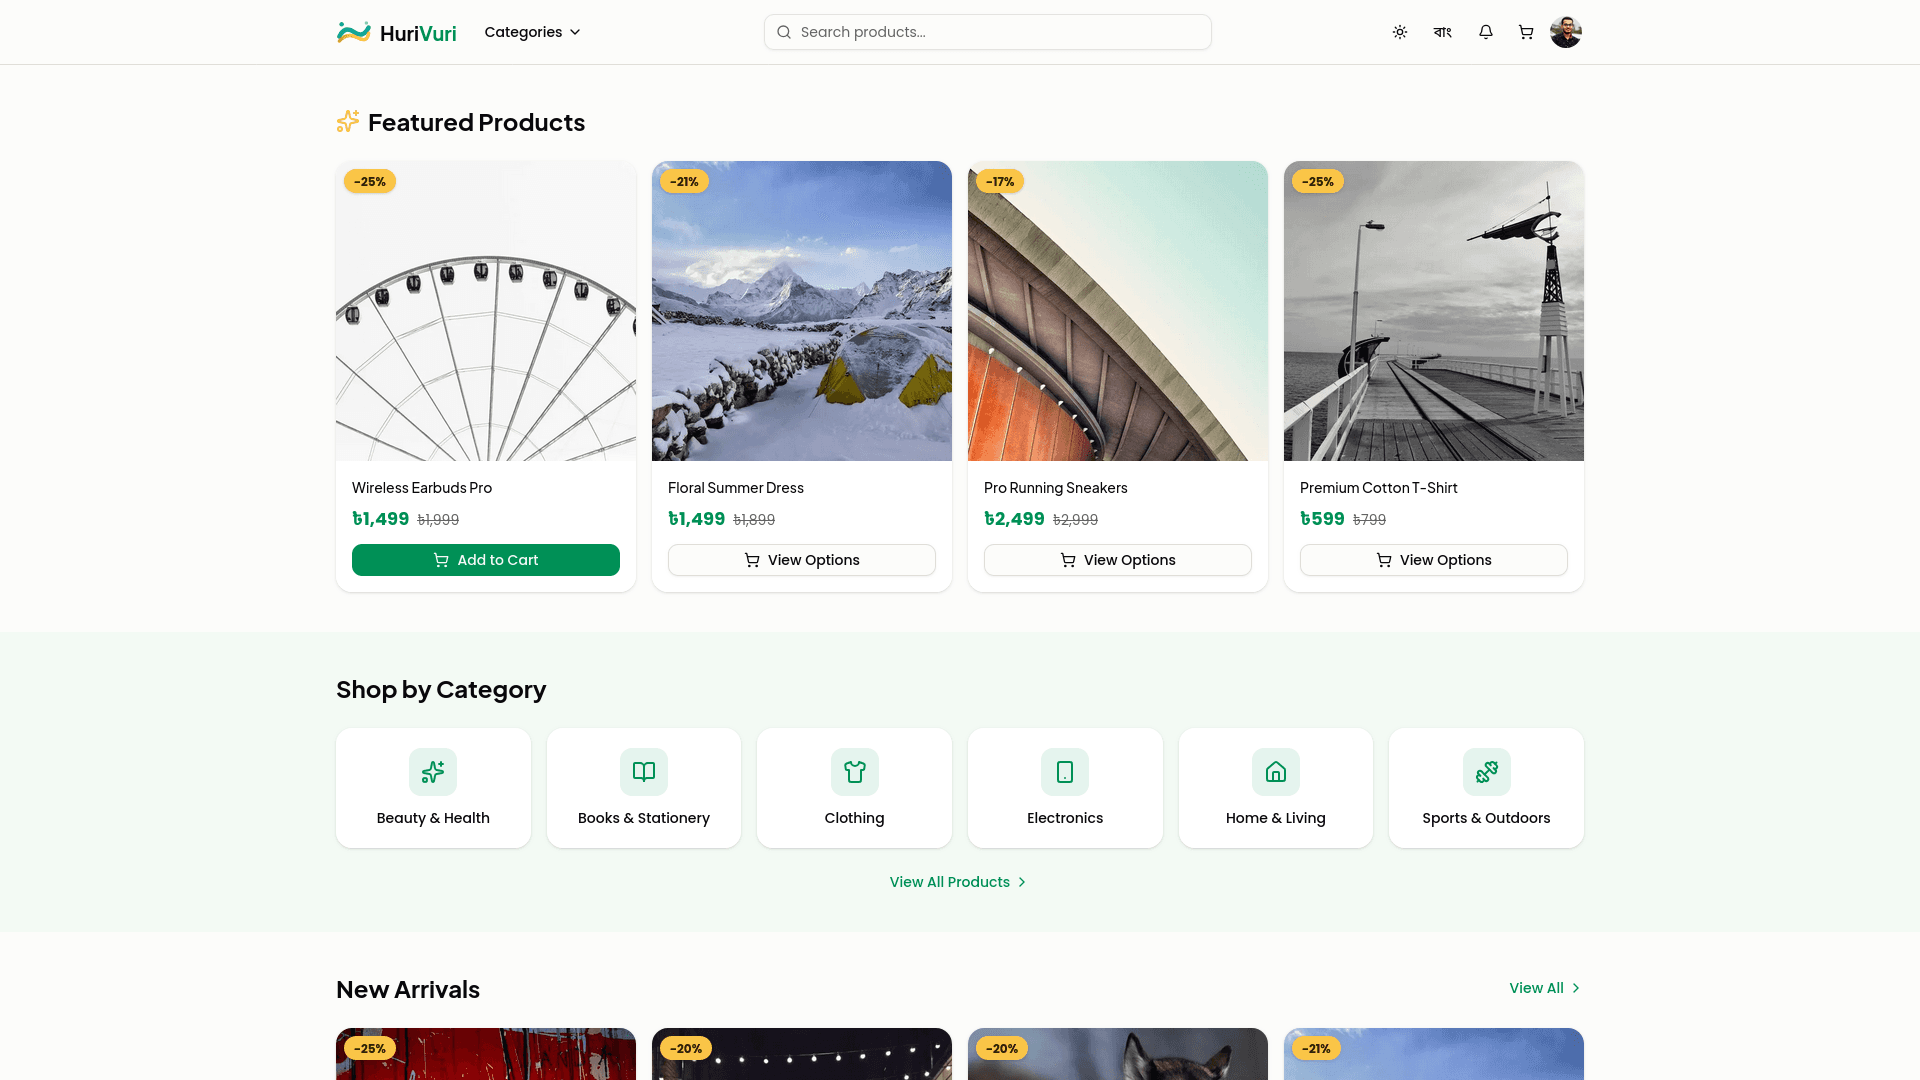Select the Clothing category shirt icon
Viewport: 1920px width, 1080px height.
point(855,772)
